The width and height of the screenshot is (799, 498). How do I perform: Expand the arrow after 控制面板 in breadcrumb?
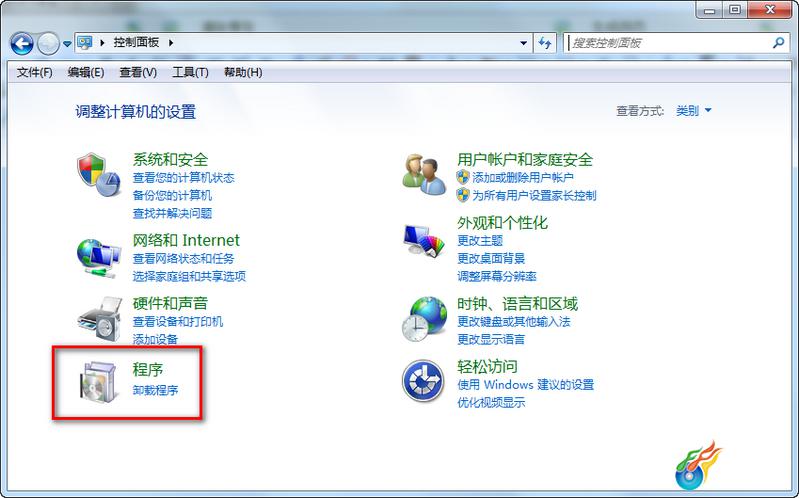tap(171, 43)
